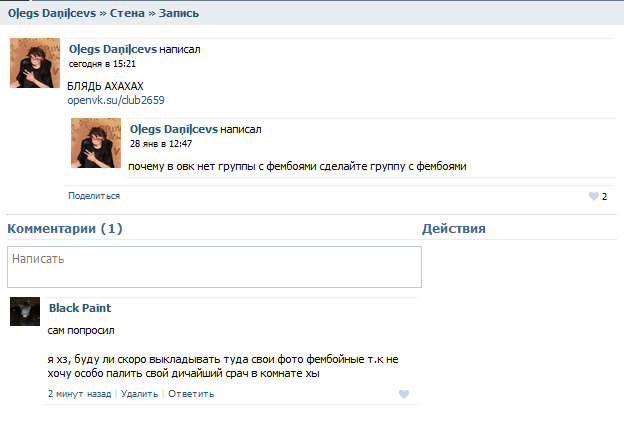
Task: Reply to the comment with Ответить
Action: (x=191, y=394)
